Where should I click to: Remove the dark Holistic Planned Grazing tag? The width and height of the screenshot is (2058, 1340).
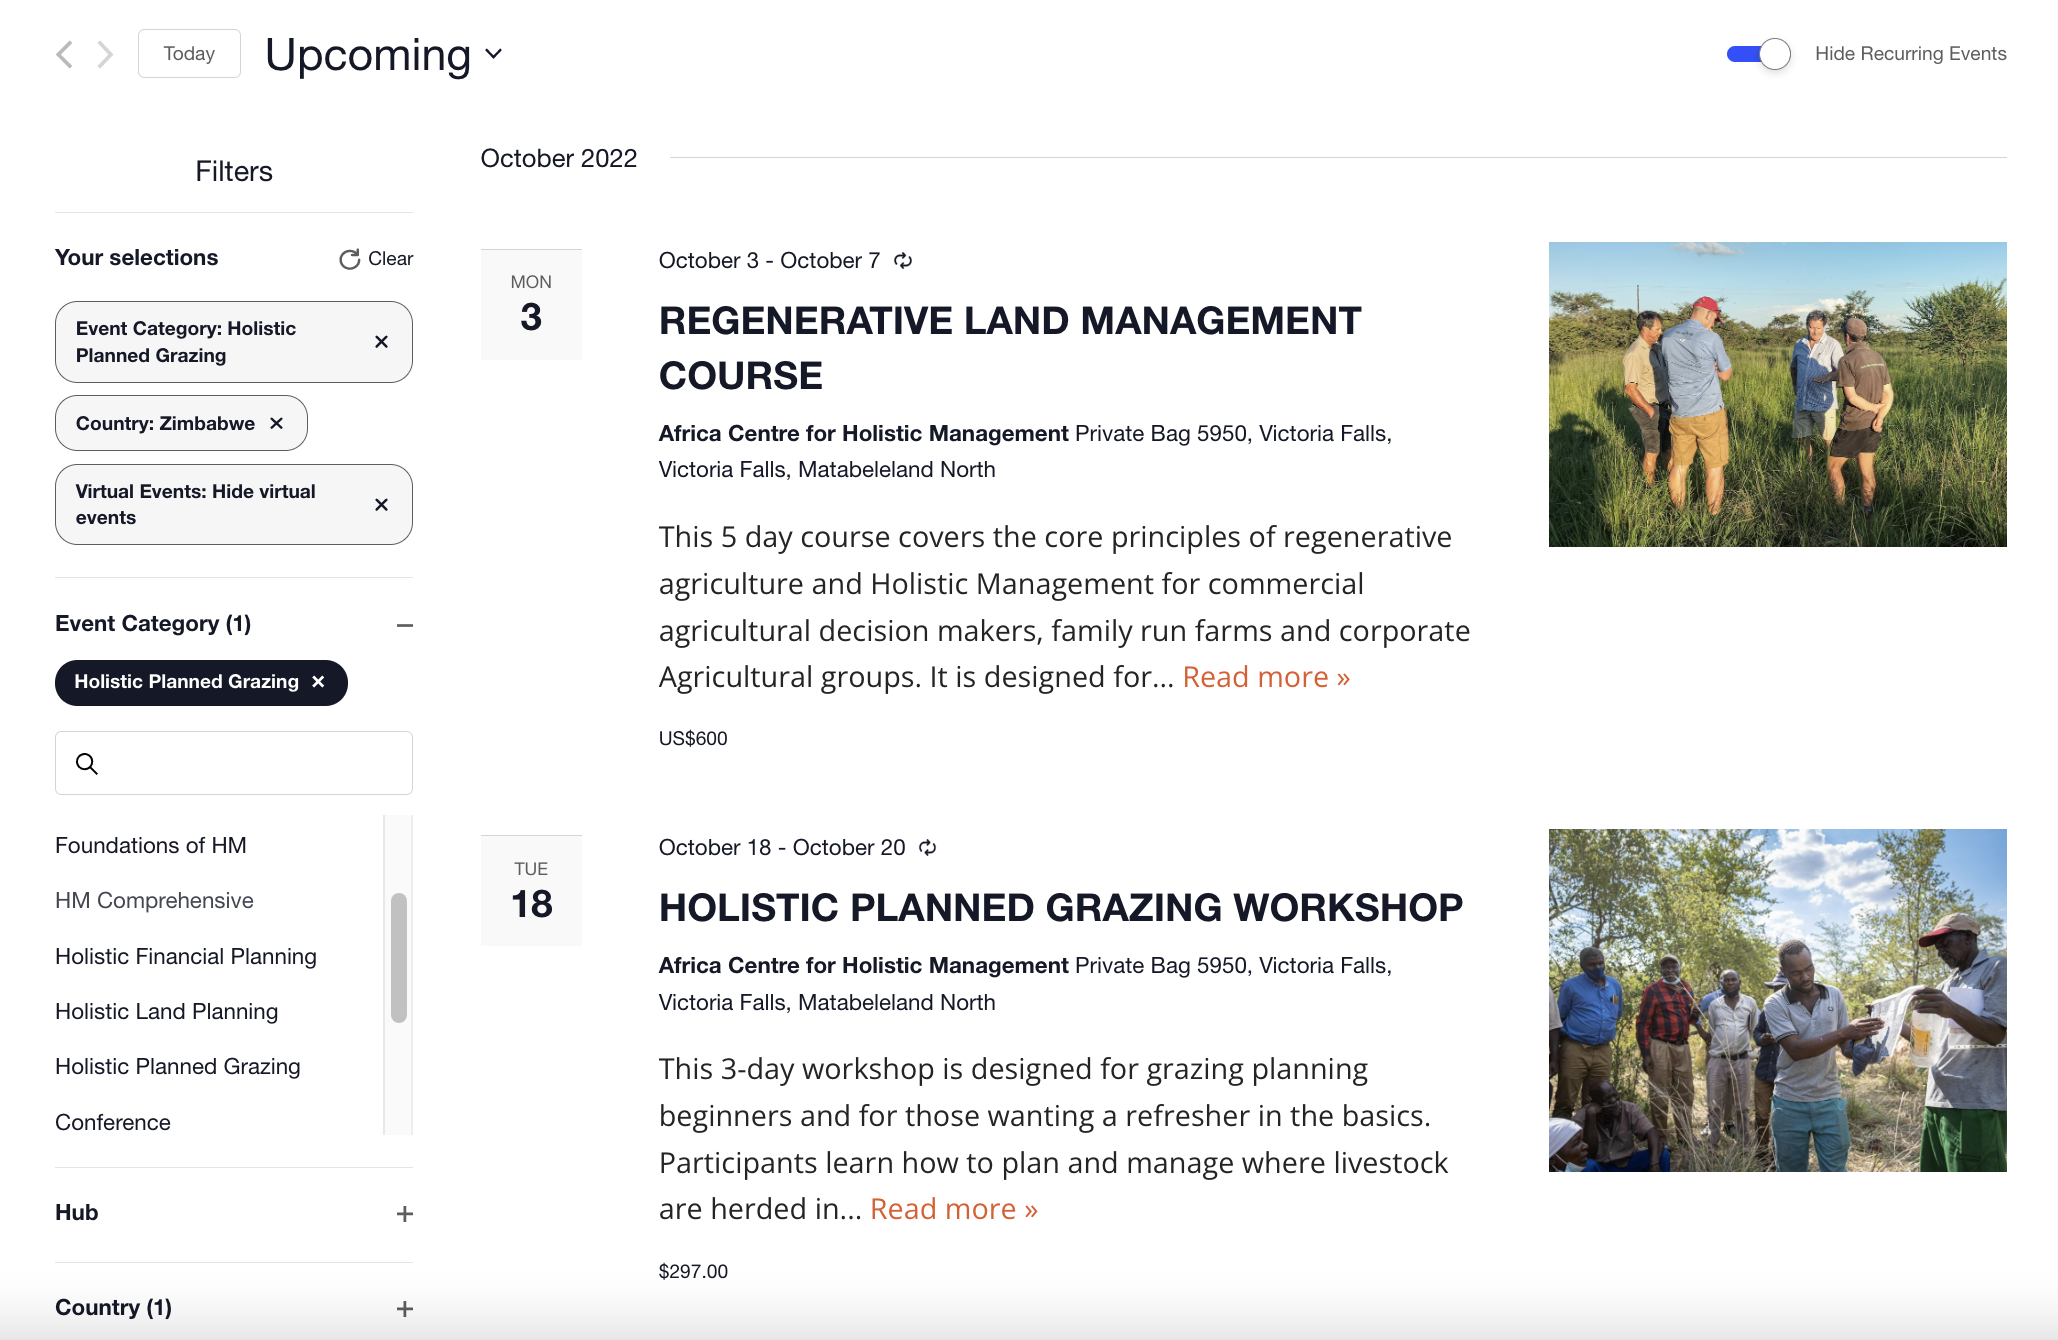[x=318, y=682]
